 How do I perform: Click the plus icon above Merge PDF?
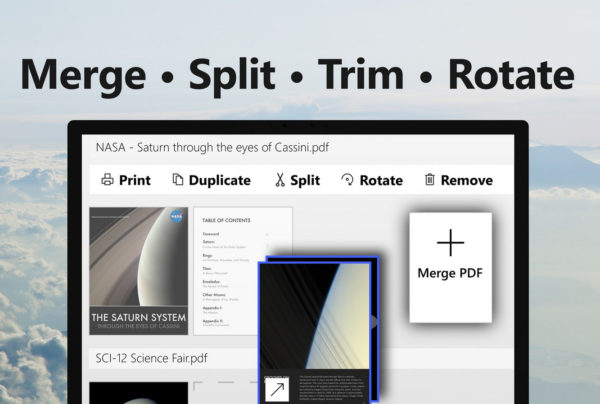451,243
